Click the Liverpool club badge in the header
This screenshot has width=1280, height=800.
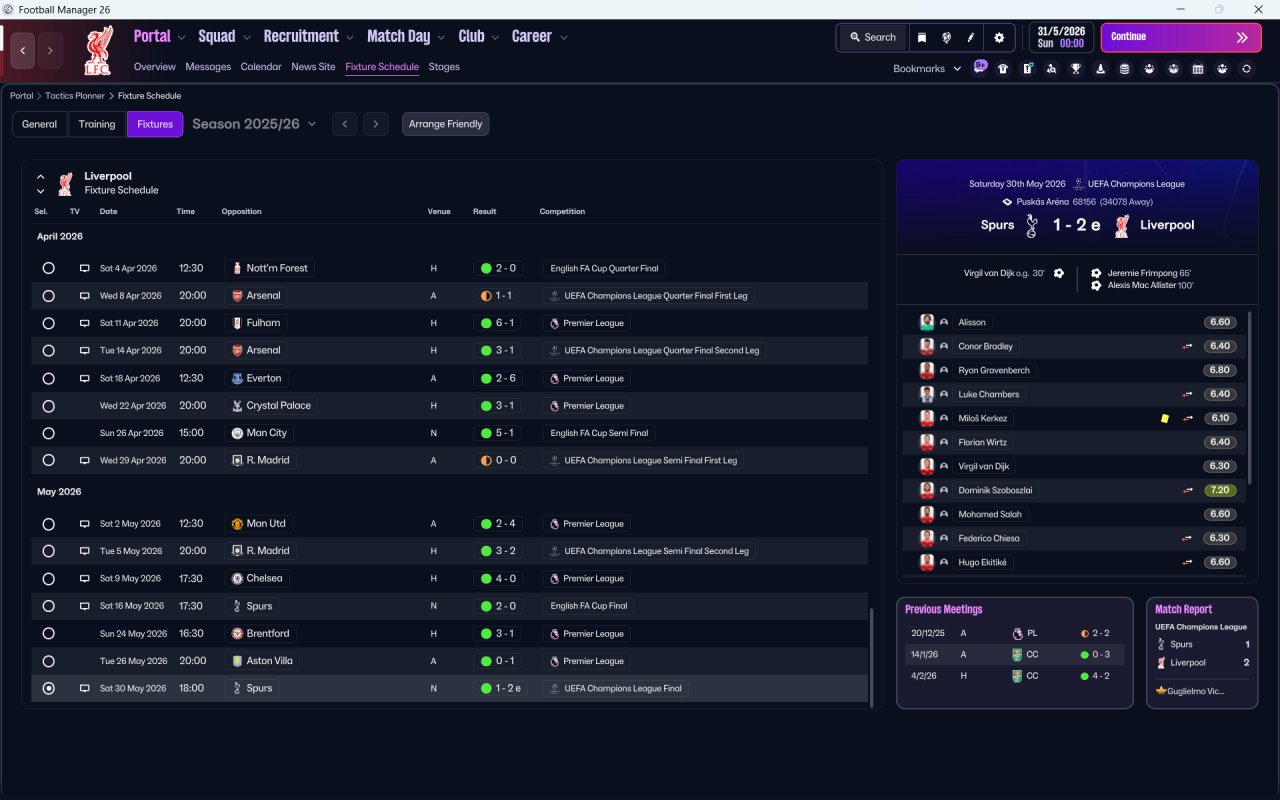(x=98, y=50)
